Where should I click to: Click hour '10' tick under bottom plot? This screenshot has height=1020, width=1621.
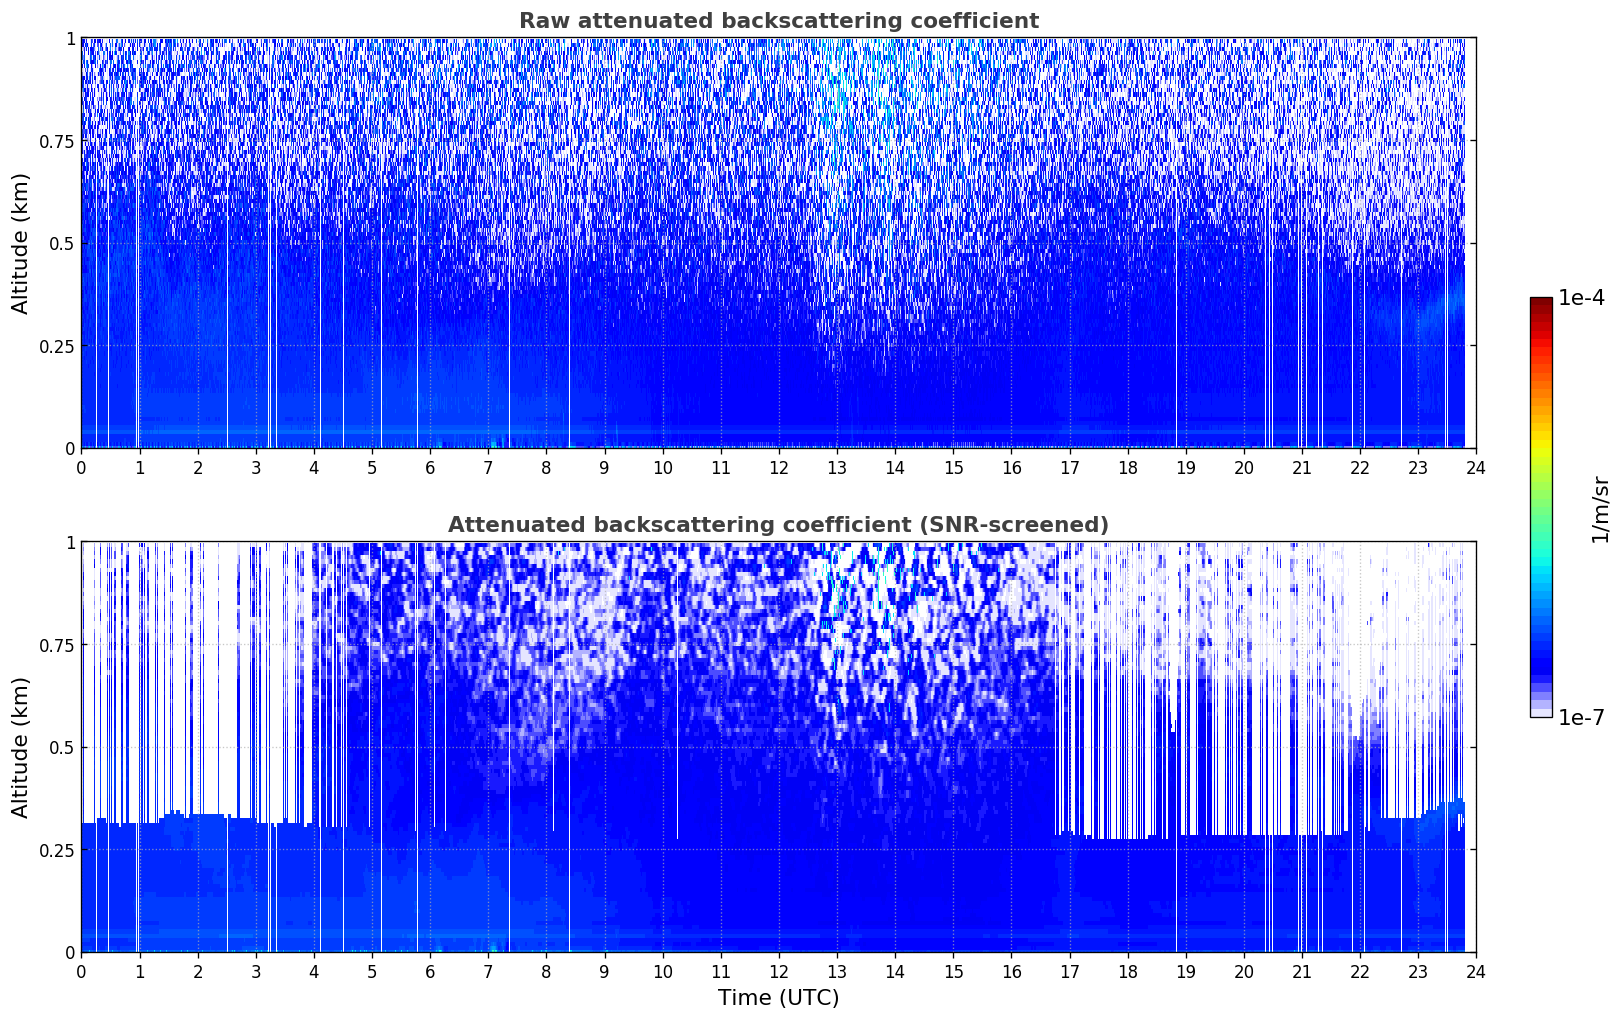663,971
